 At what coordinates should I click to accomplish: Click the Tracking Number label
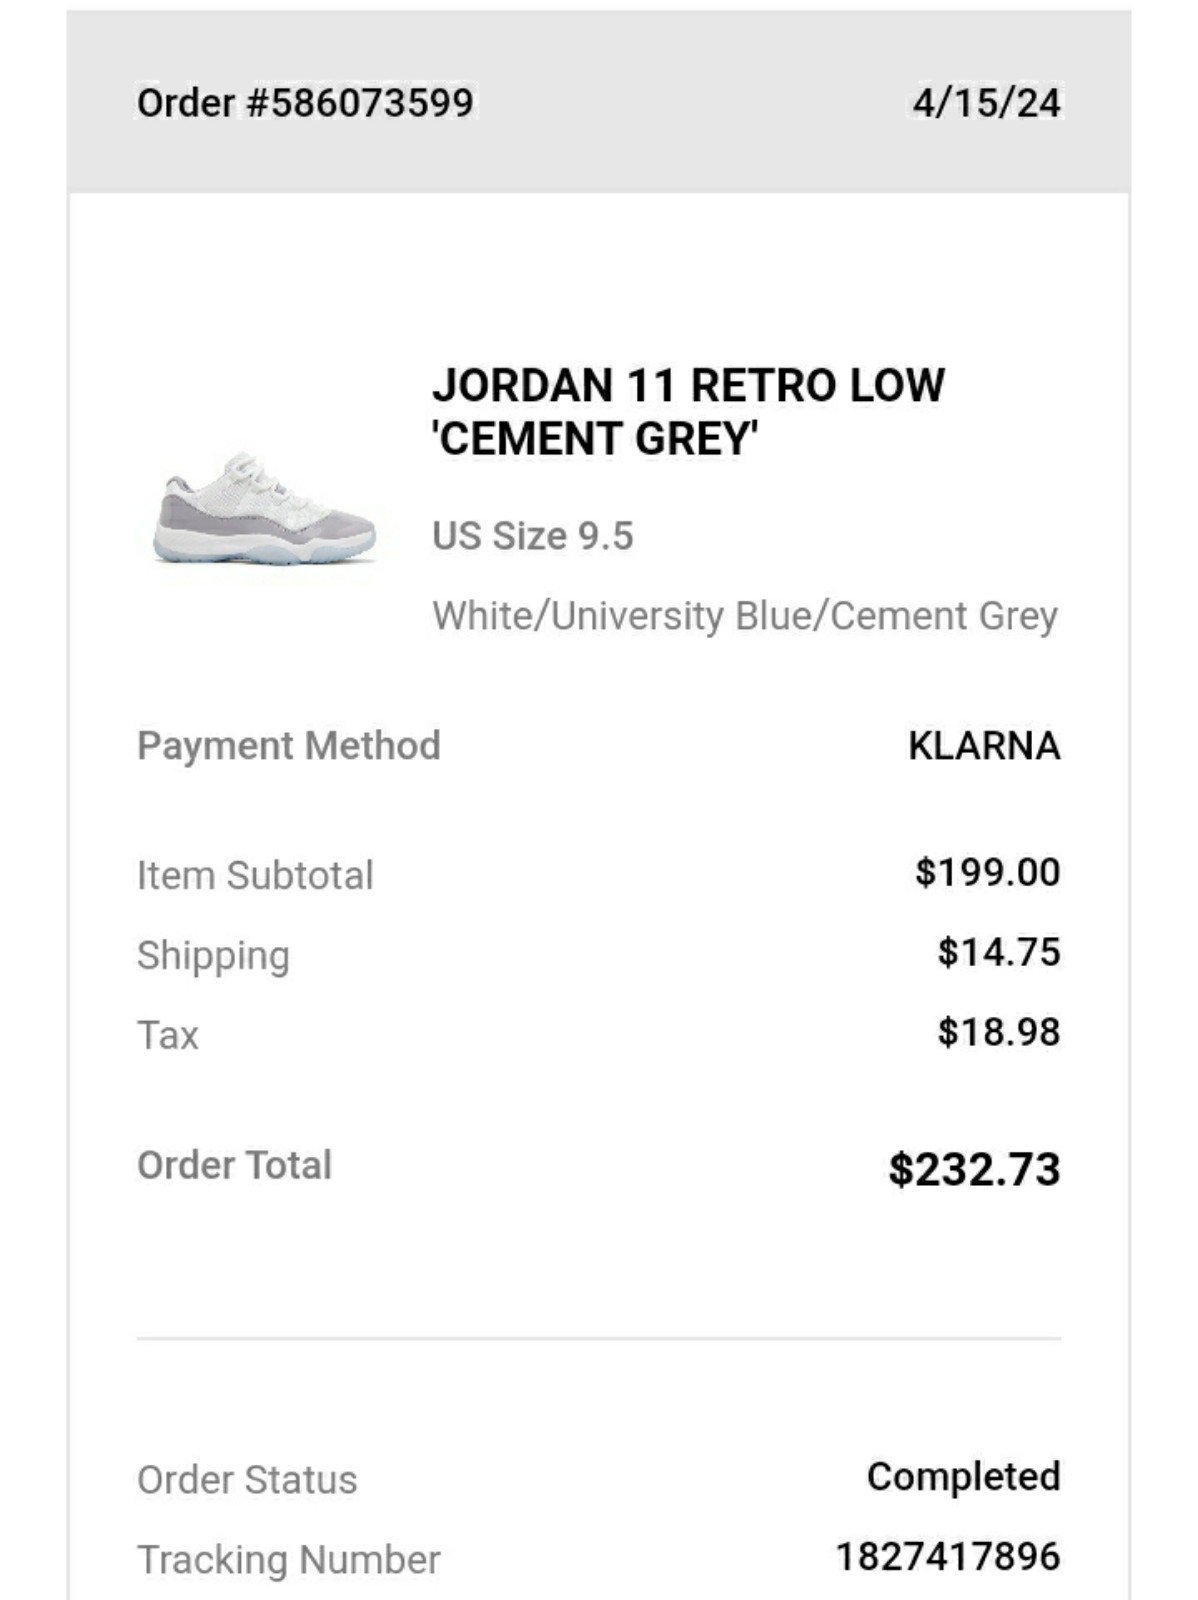pos(288,1560)
